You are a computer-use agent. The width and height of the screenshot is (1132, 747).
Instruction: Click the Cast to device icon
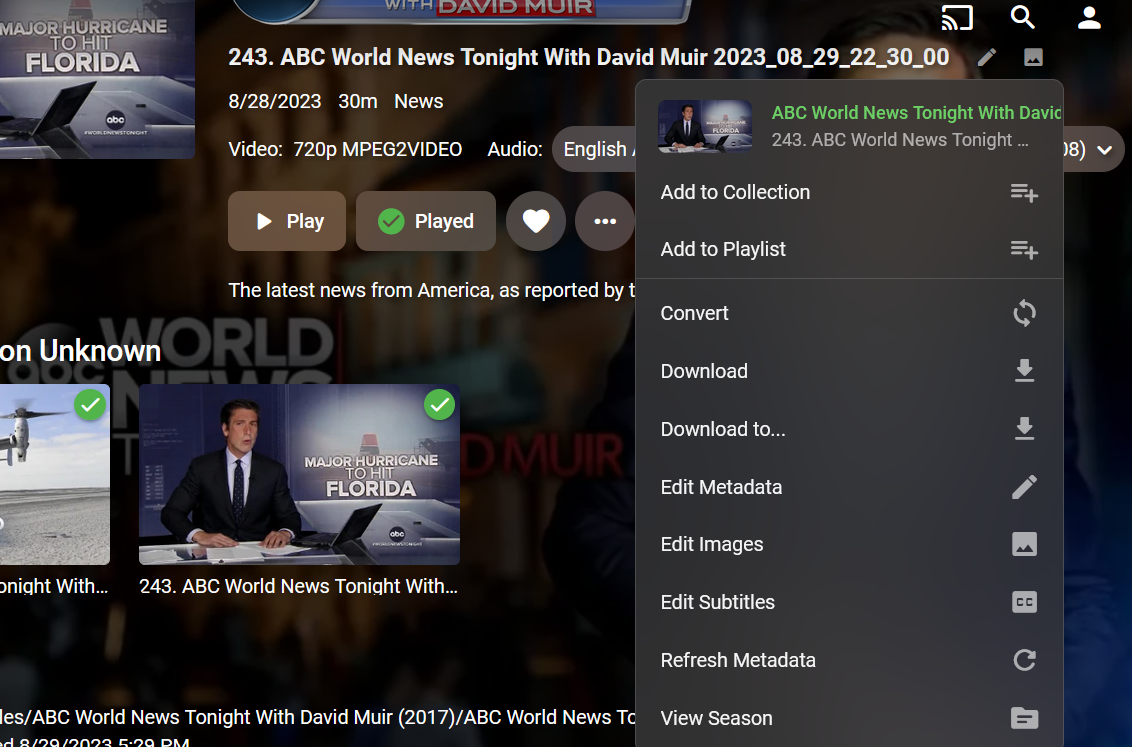[957, 18]
